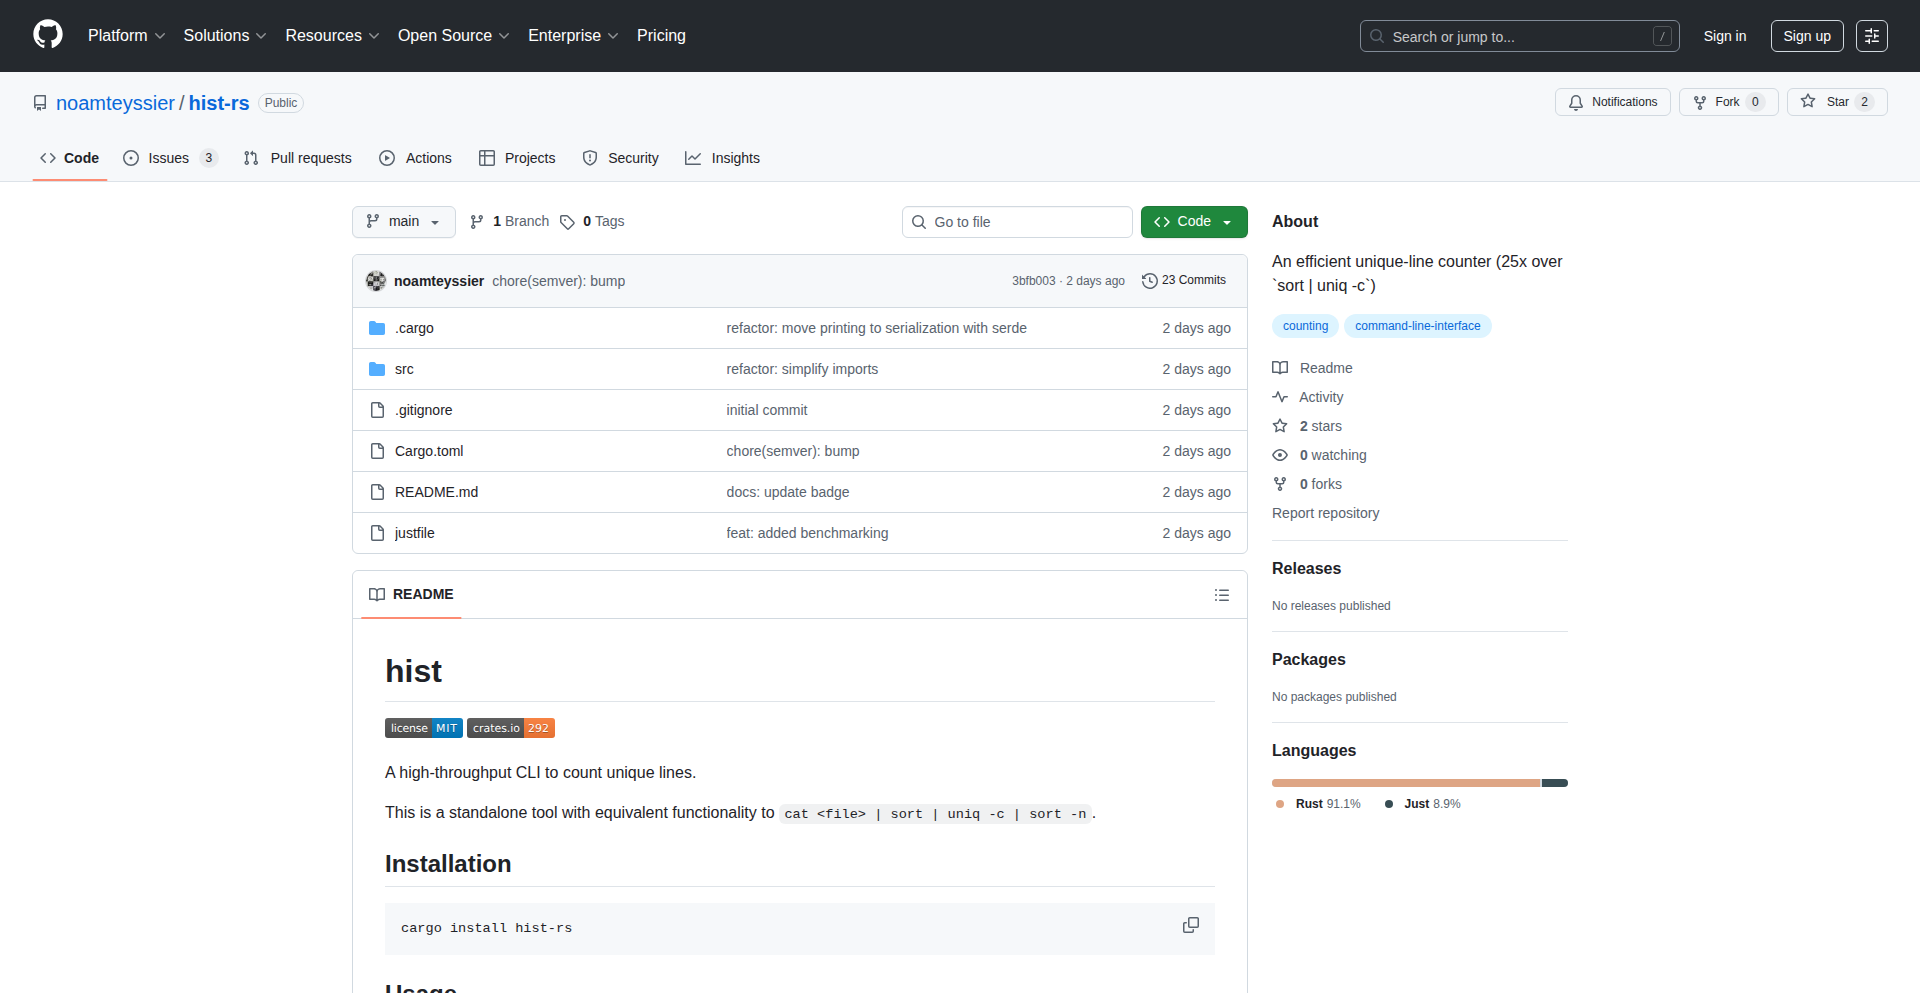Click the GitHub logo icon

tap(47, 35)
